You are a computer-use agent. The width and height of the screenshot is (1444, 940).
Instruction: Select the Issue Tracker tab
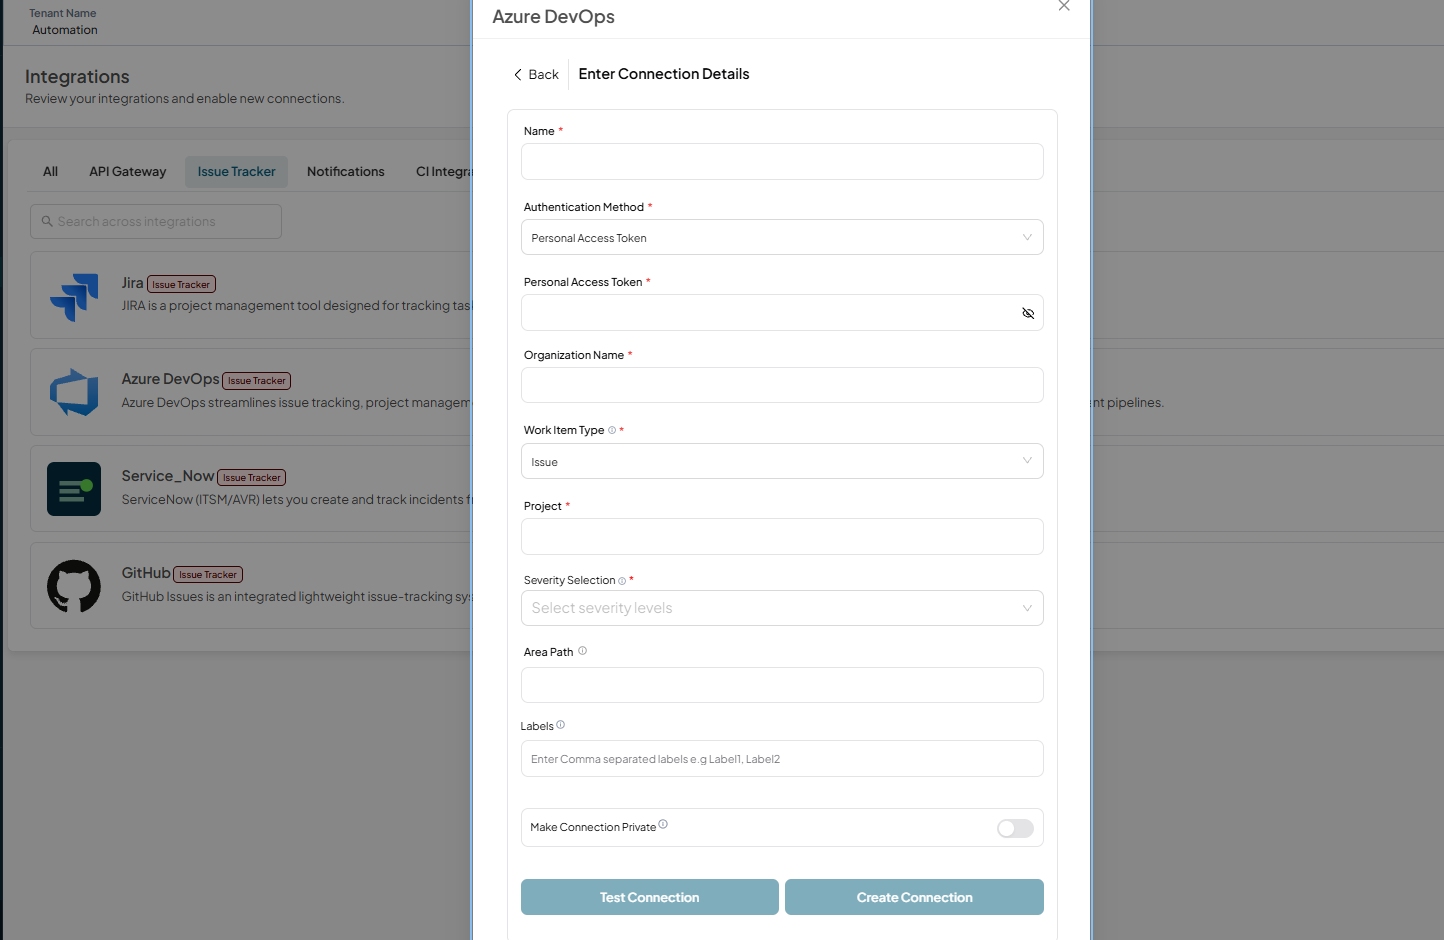[x=236, y=171]
